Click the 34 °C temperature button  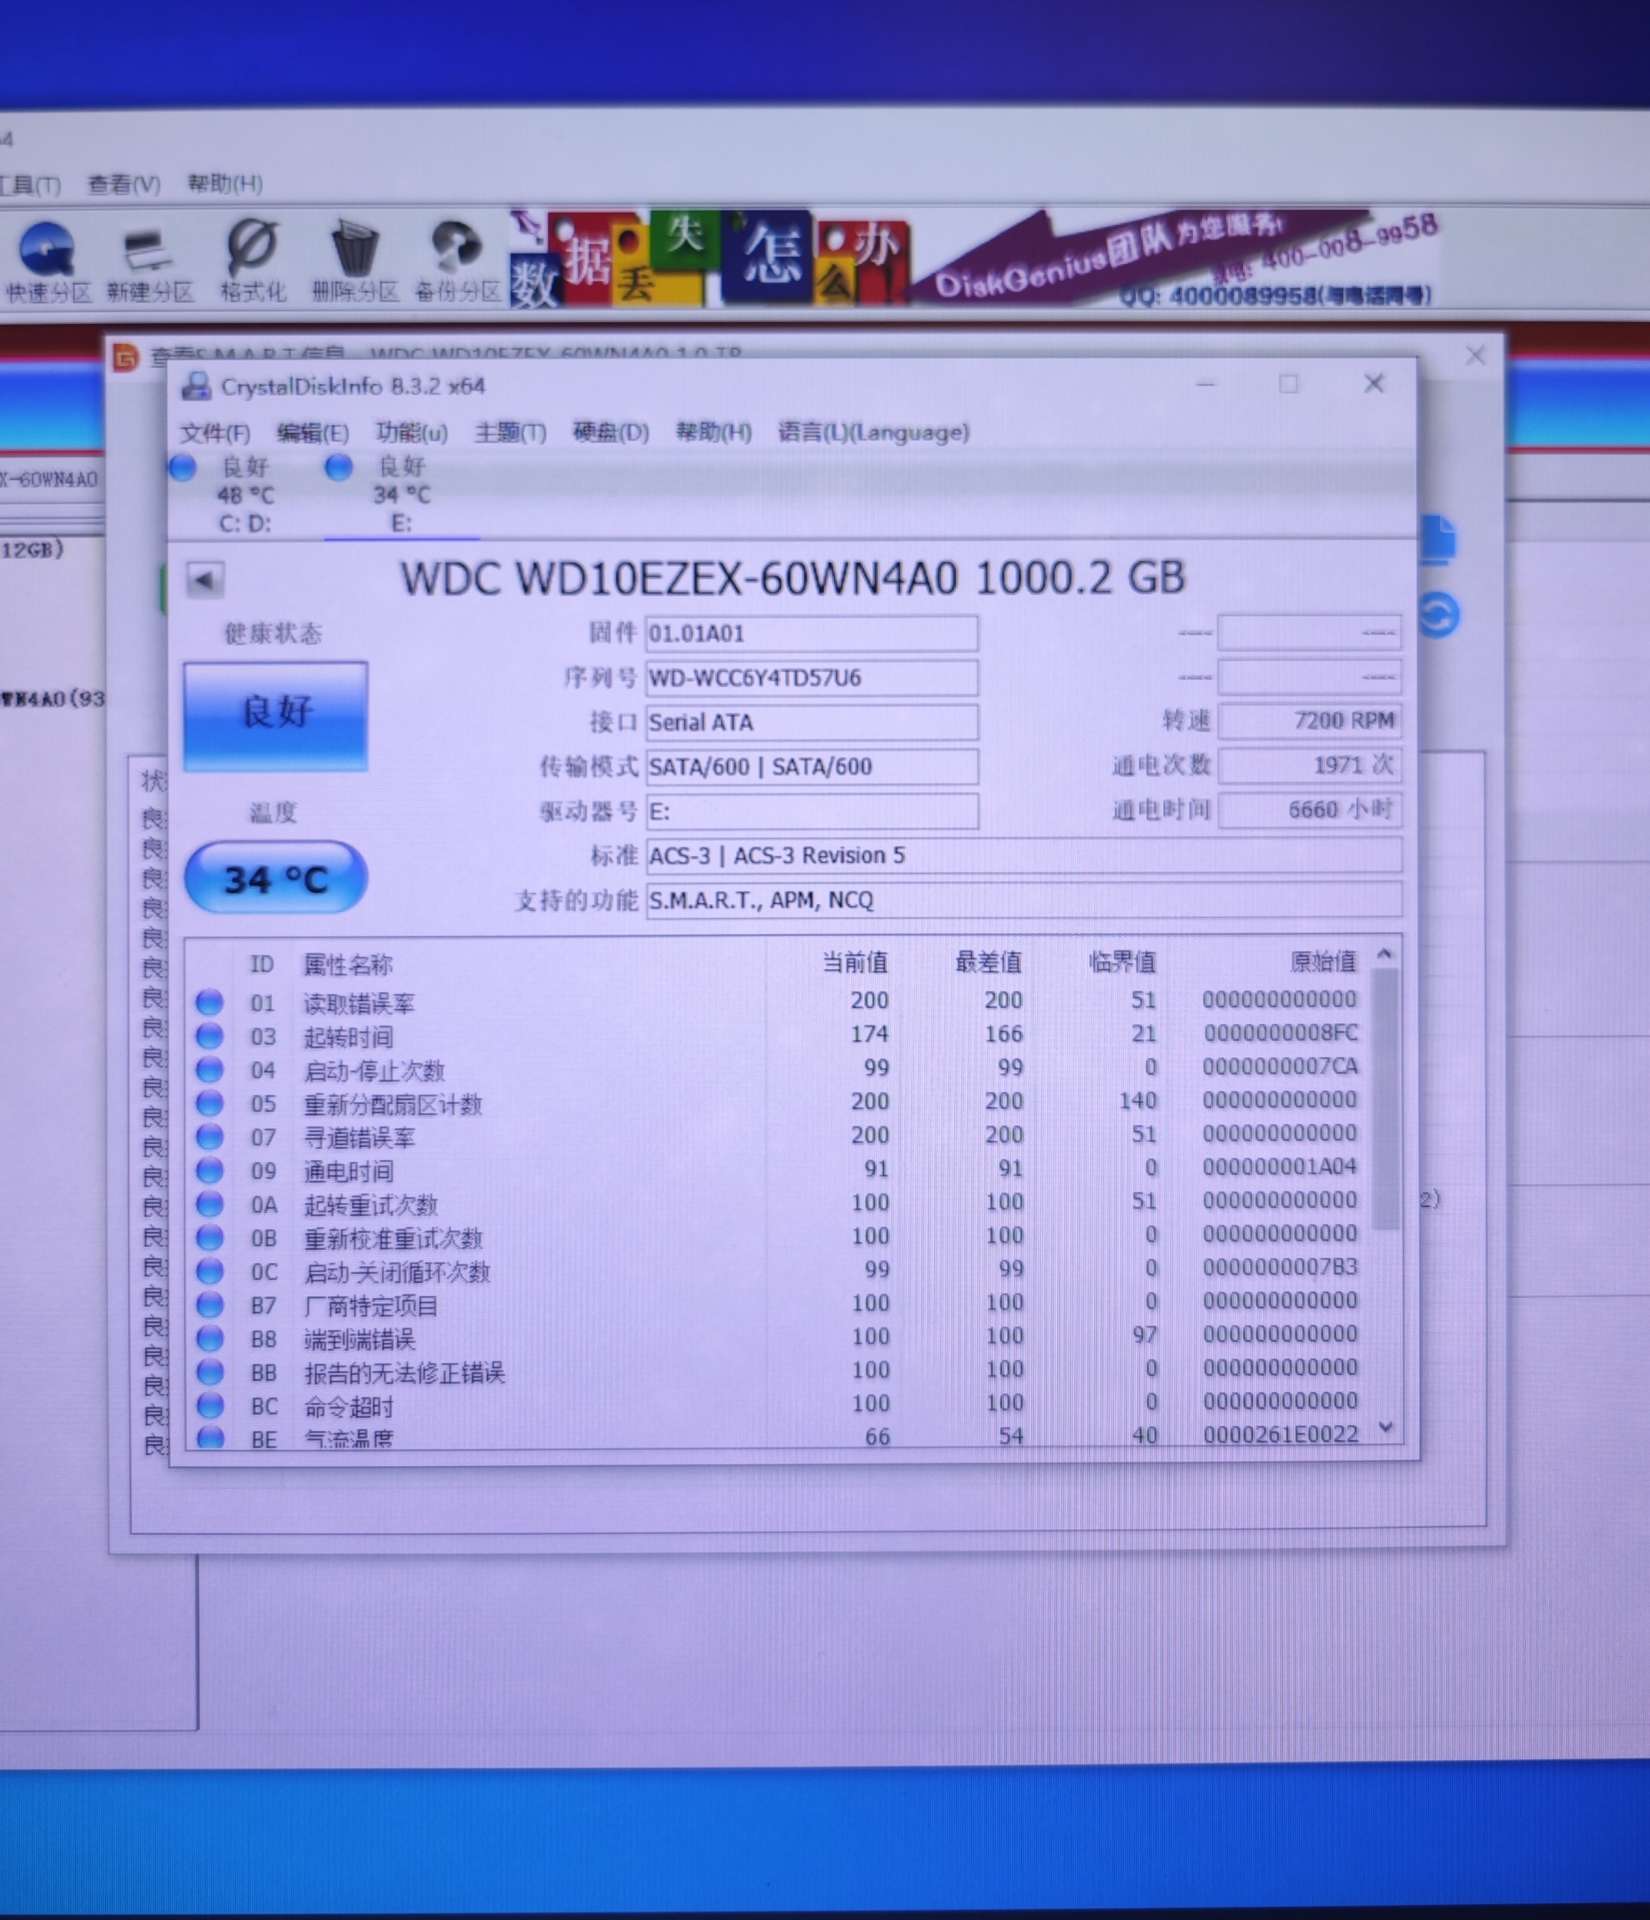276,878
